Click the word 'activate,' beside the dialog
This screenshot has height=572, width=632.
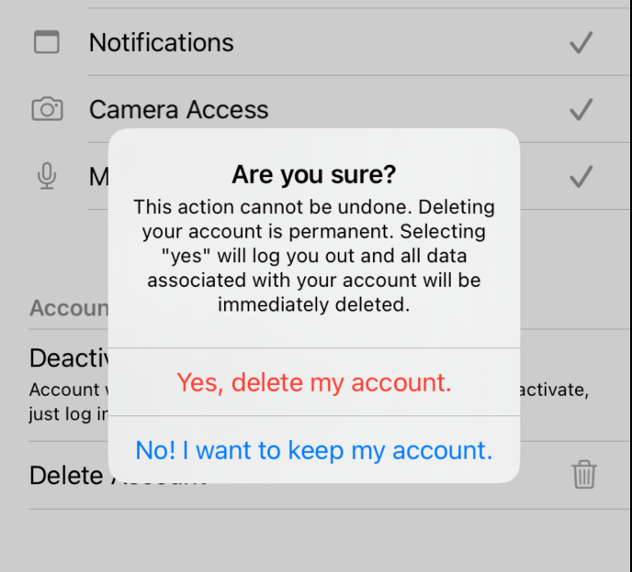tap(554, 389)
